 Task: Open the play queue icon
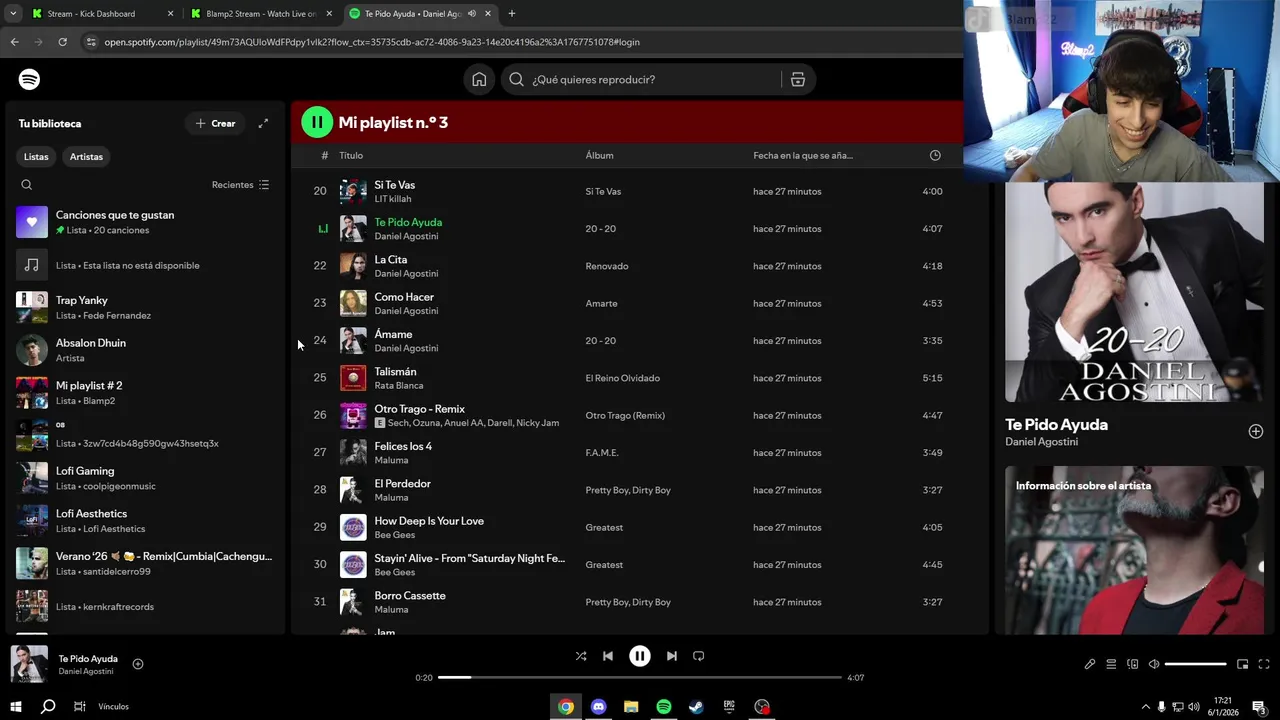(1111, 664)
